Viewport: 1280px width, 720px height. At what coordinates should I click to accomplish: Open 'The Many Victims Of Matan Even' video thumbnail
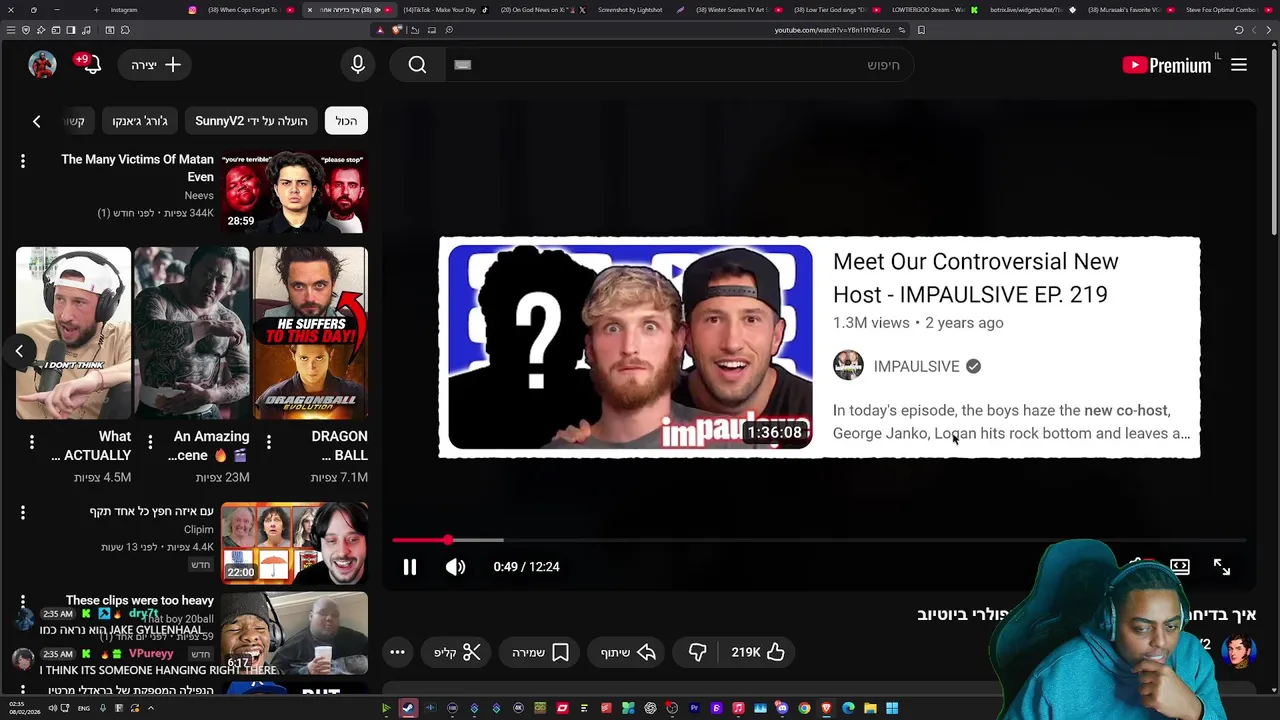tap(294, 192)
